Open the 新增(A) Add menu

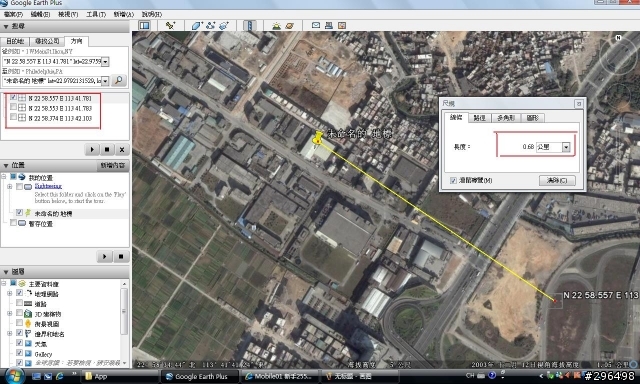click(124, 14)
